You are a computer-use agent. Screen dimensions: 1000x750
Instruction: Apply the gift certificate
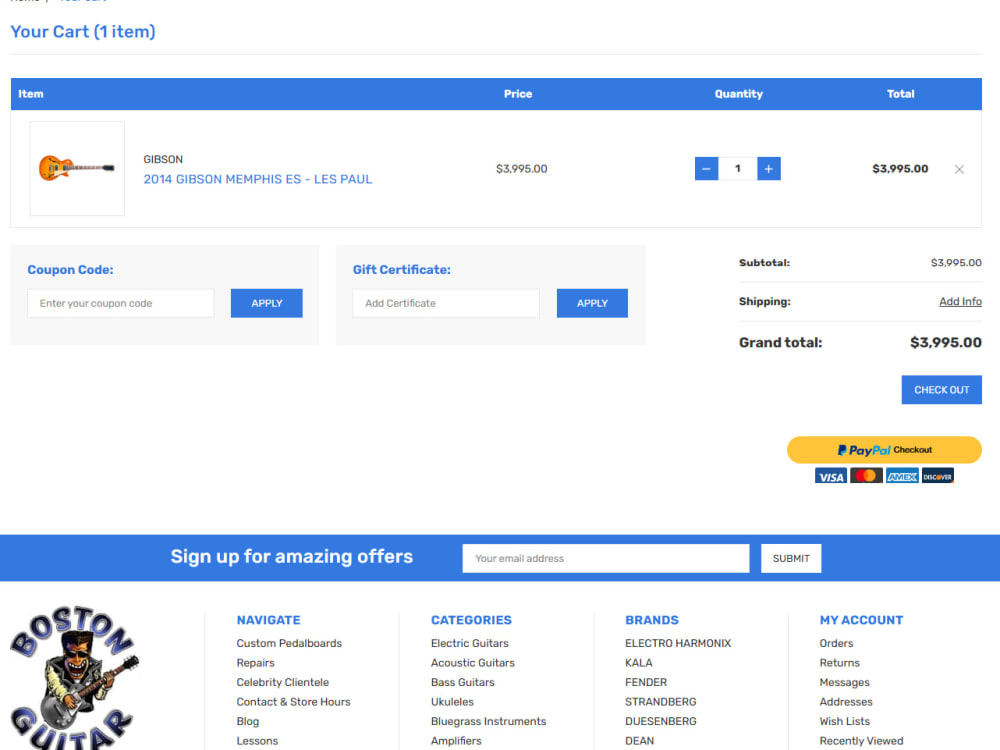[x=592, y=304]
